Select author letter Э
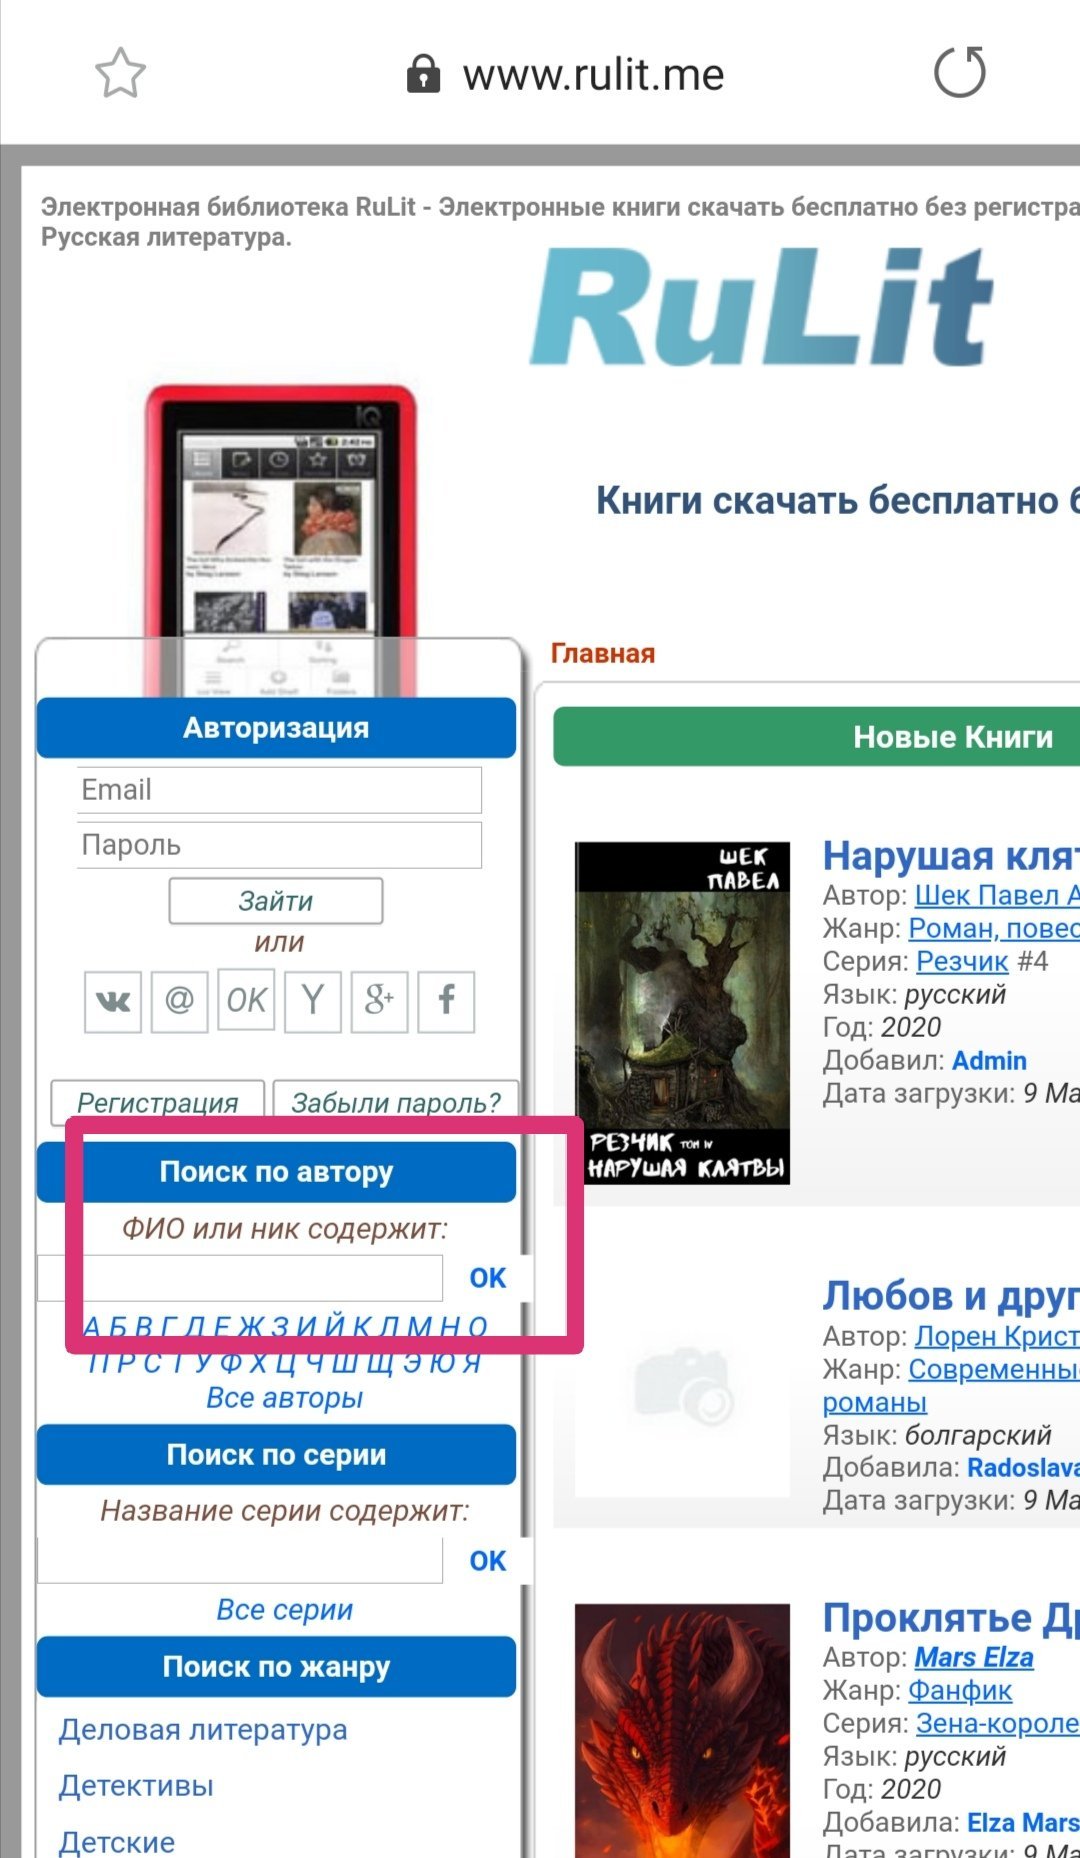1080x1858 pixels. 412,1363
